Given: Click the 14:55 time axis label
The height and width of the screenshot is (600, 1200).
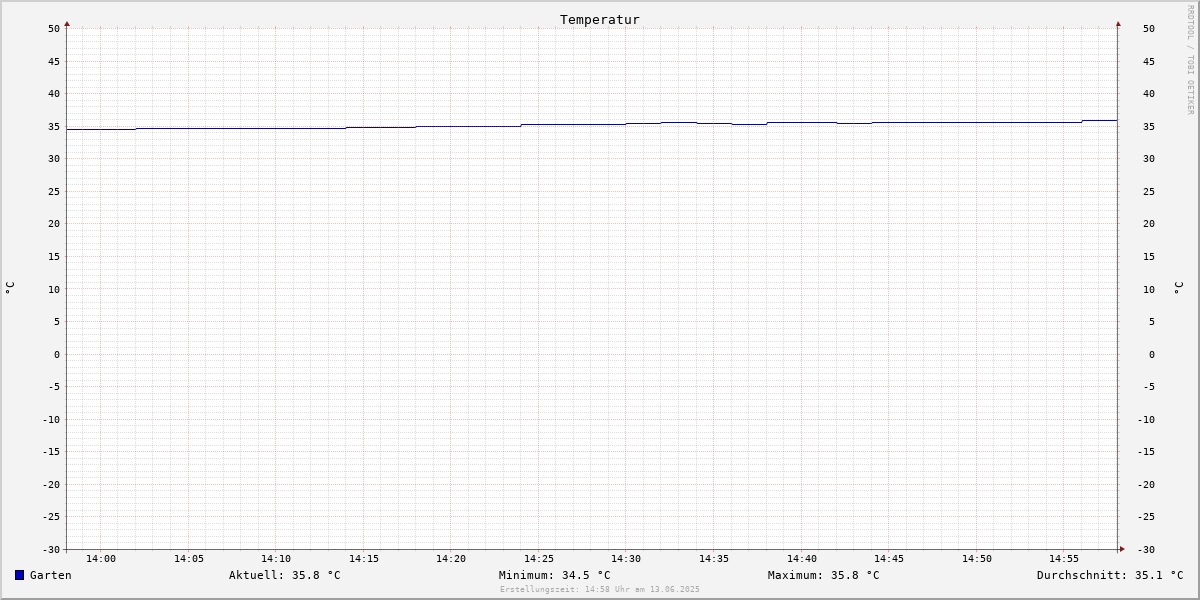Looking at the screenshot, I should 1064,559.
